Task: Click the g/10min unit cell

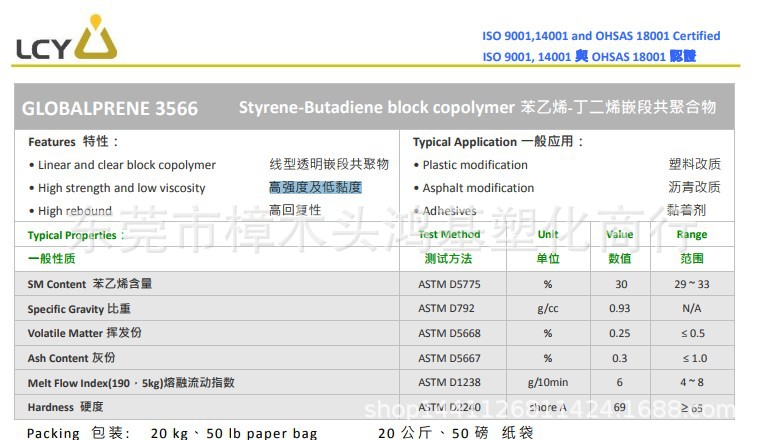Action: (x=548, y=382)
